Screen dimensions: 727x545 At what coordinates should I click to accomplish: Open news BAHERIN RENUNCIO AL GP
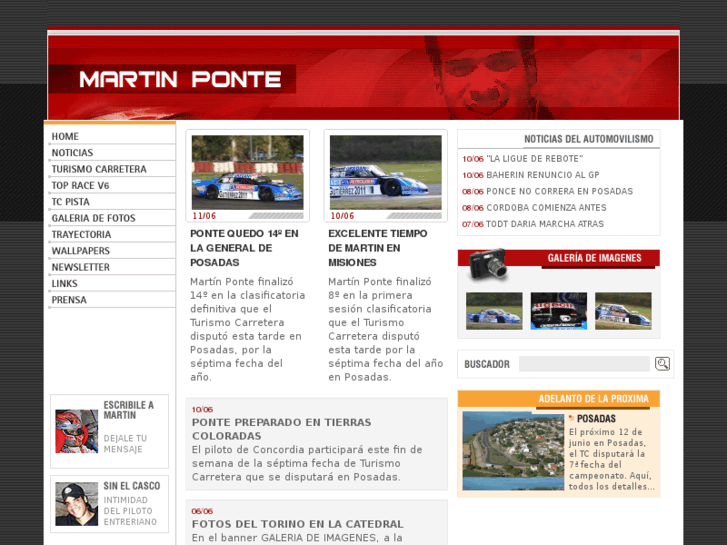click(x=543, y=175)
